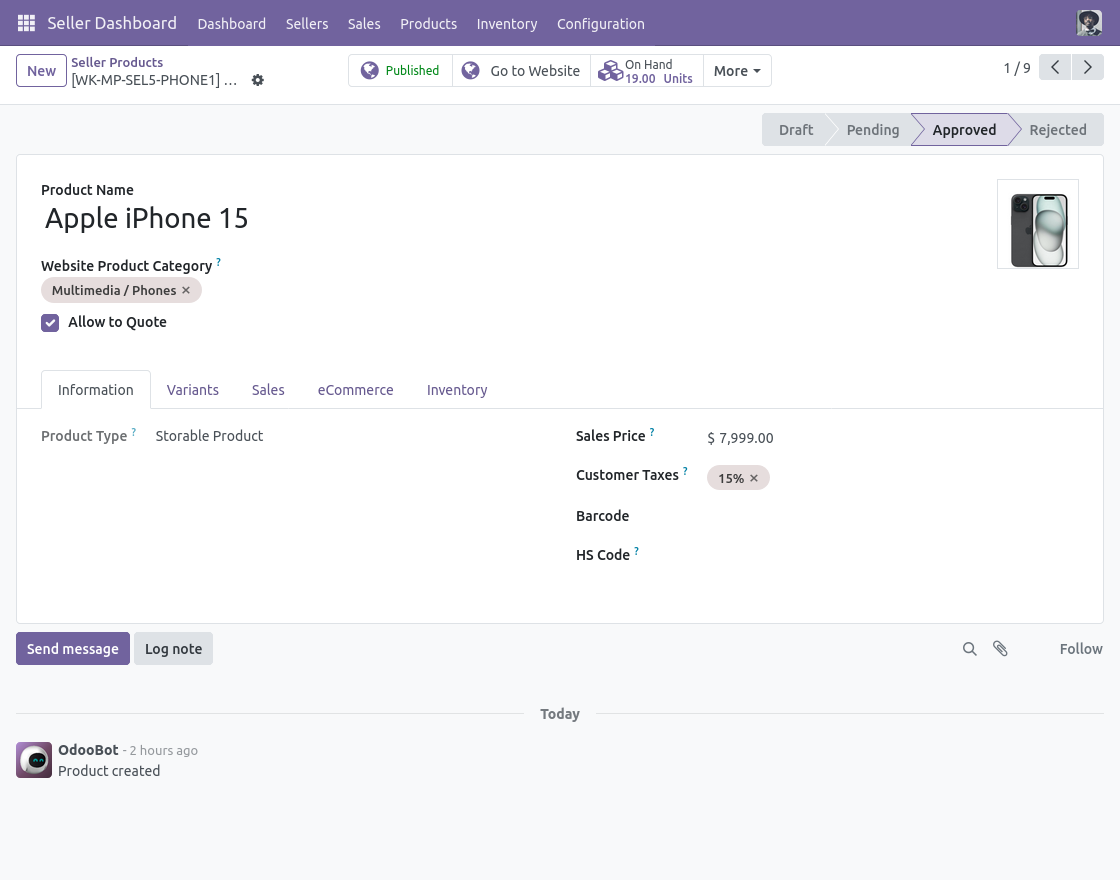Click the iPhone product image thumbnail
Viewport: 1120px width, 880px height.
pyautogui.click(x=1038, y=224)
